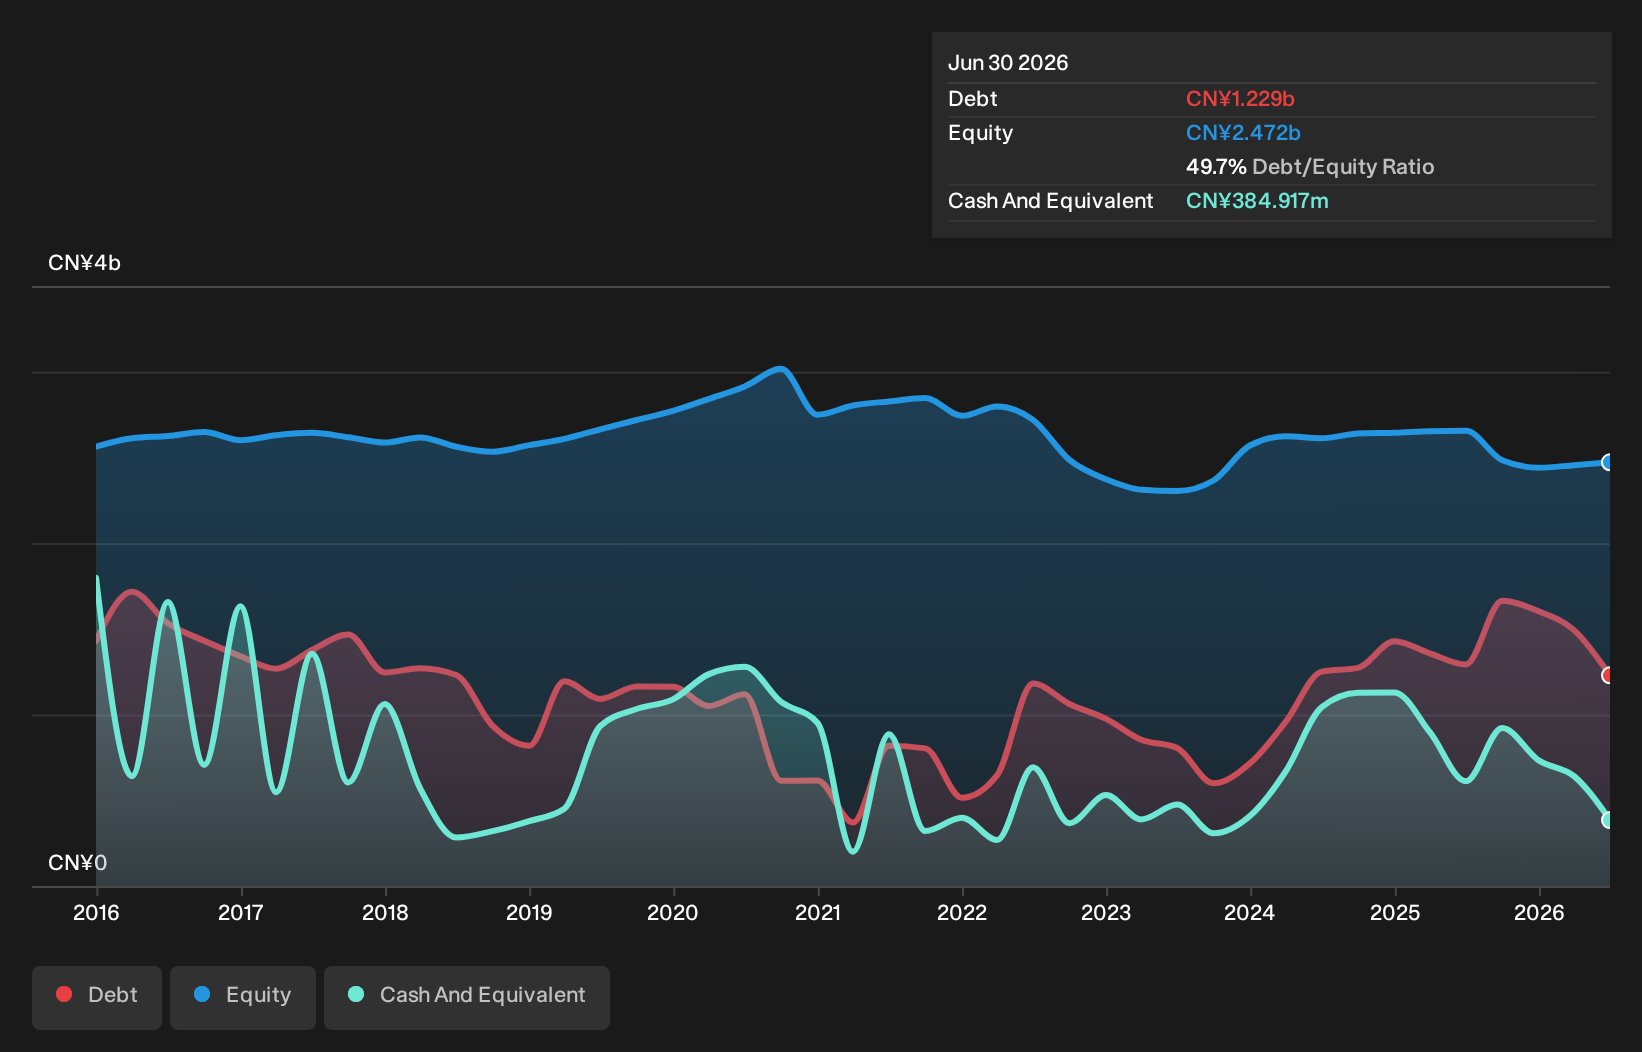Screen dimensions: 1642x1052
Task: Select the 2026 x-axis label
Action: (1539, 912)
